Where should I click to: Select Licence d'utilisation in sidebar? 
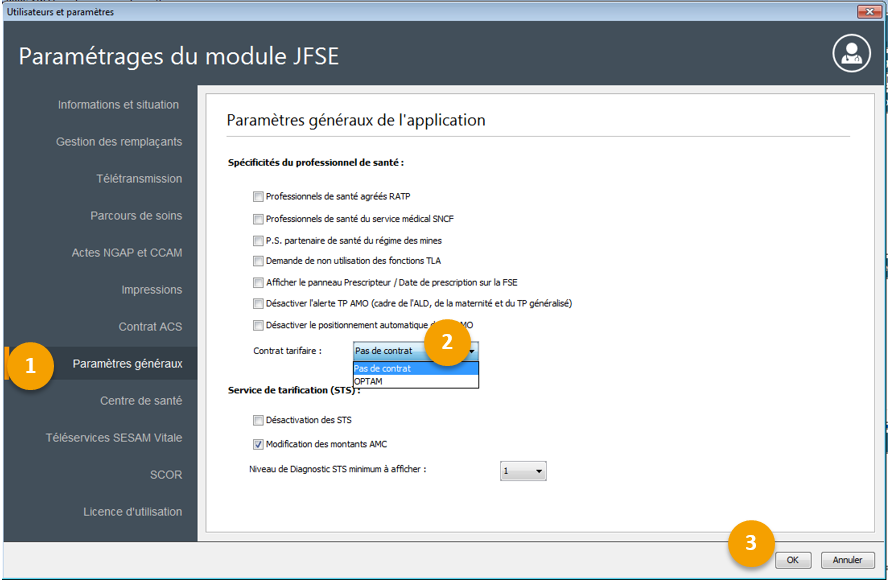(132, 512)
